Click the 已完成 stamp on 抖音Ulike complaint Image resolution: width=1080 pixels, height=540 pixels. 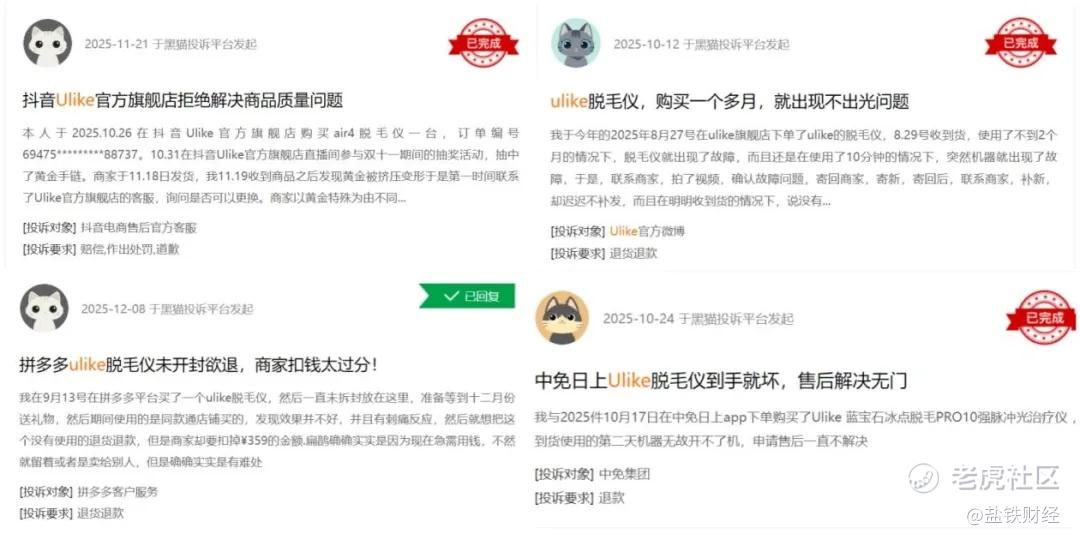484,43
